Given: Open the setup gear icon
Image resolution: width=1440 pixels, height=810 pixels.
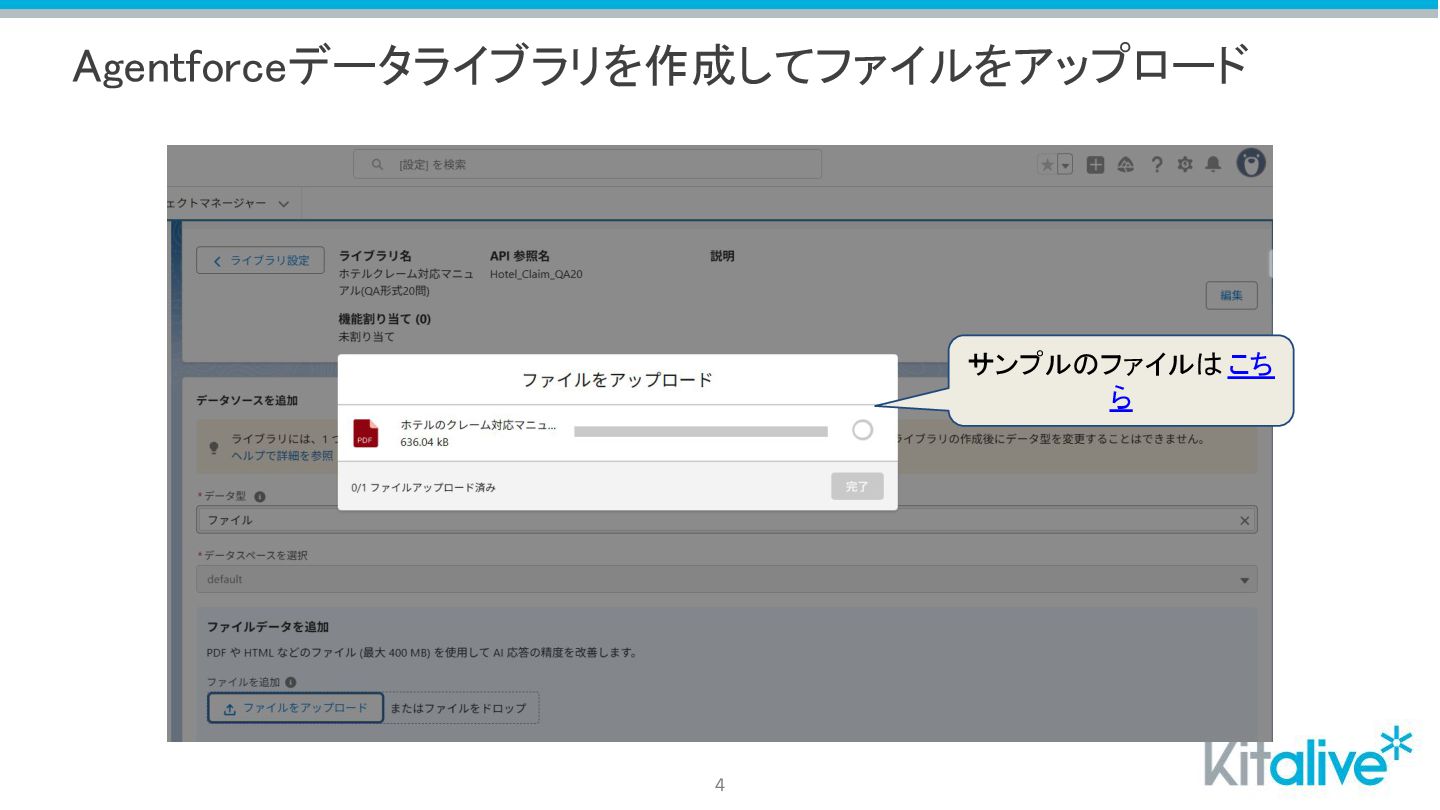Looking at the screenshot, I should coord(1185,165).
